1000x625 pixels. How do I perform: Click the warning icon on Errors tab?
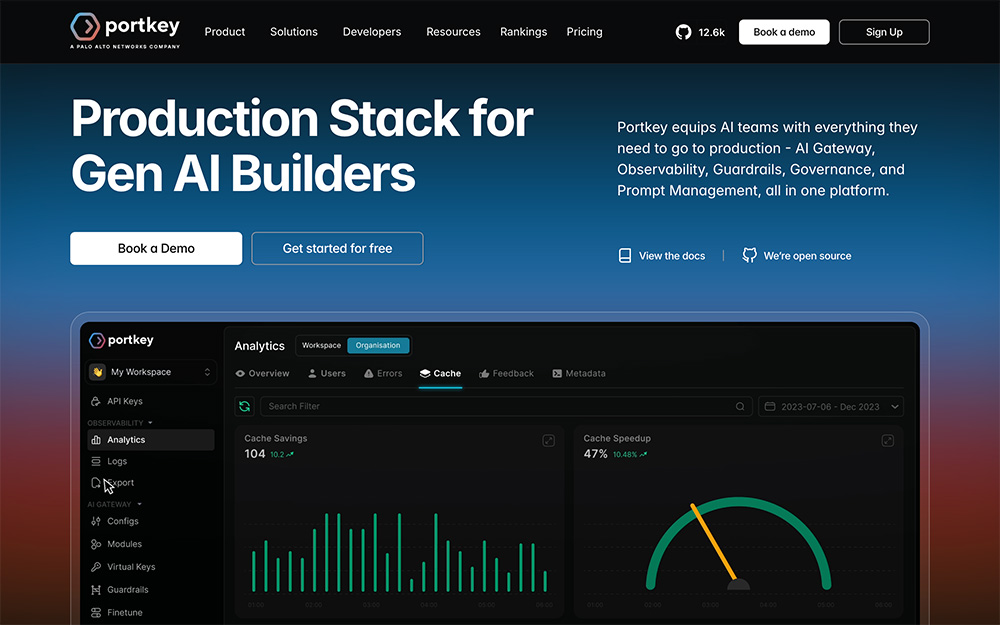click(x=369, y=374)
